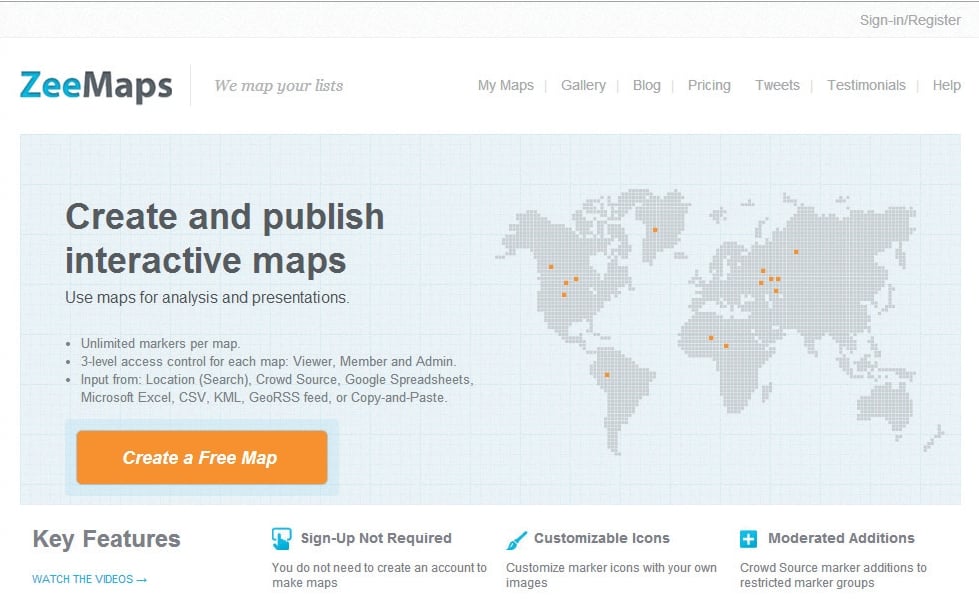Viewport: 979px width, 612px height.
Task: Open the Help menu item
Action: tap(947, 85)
